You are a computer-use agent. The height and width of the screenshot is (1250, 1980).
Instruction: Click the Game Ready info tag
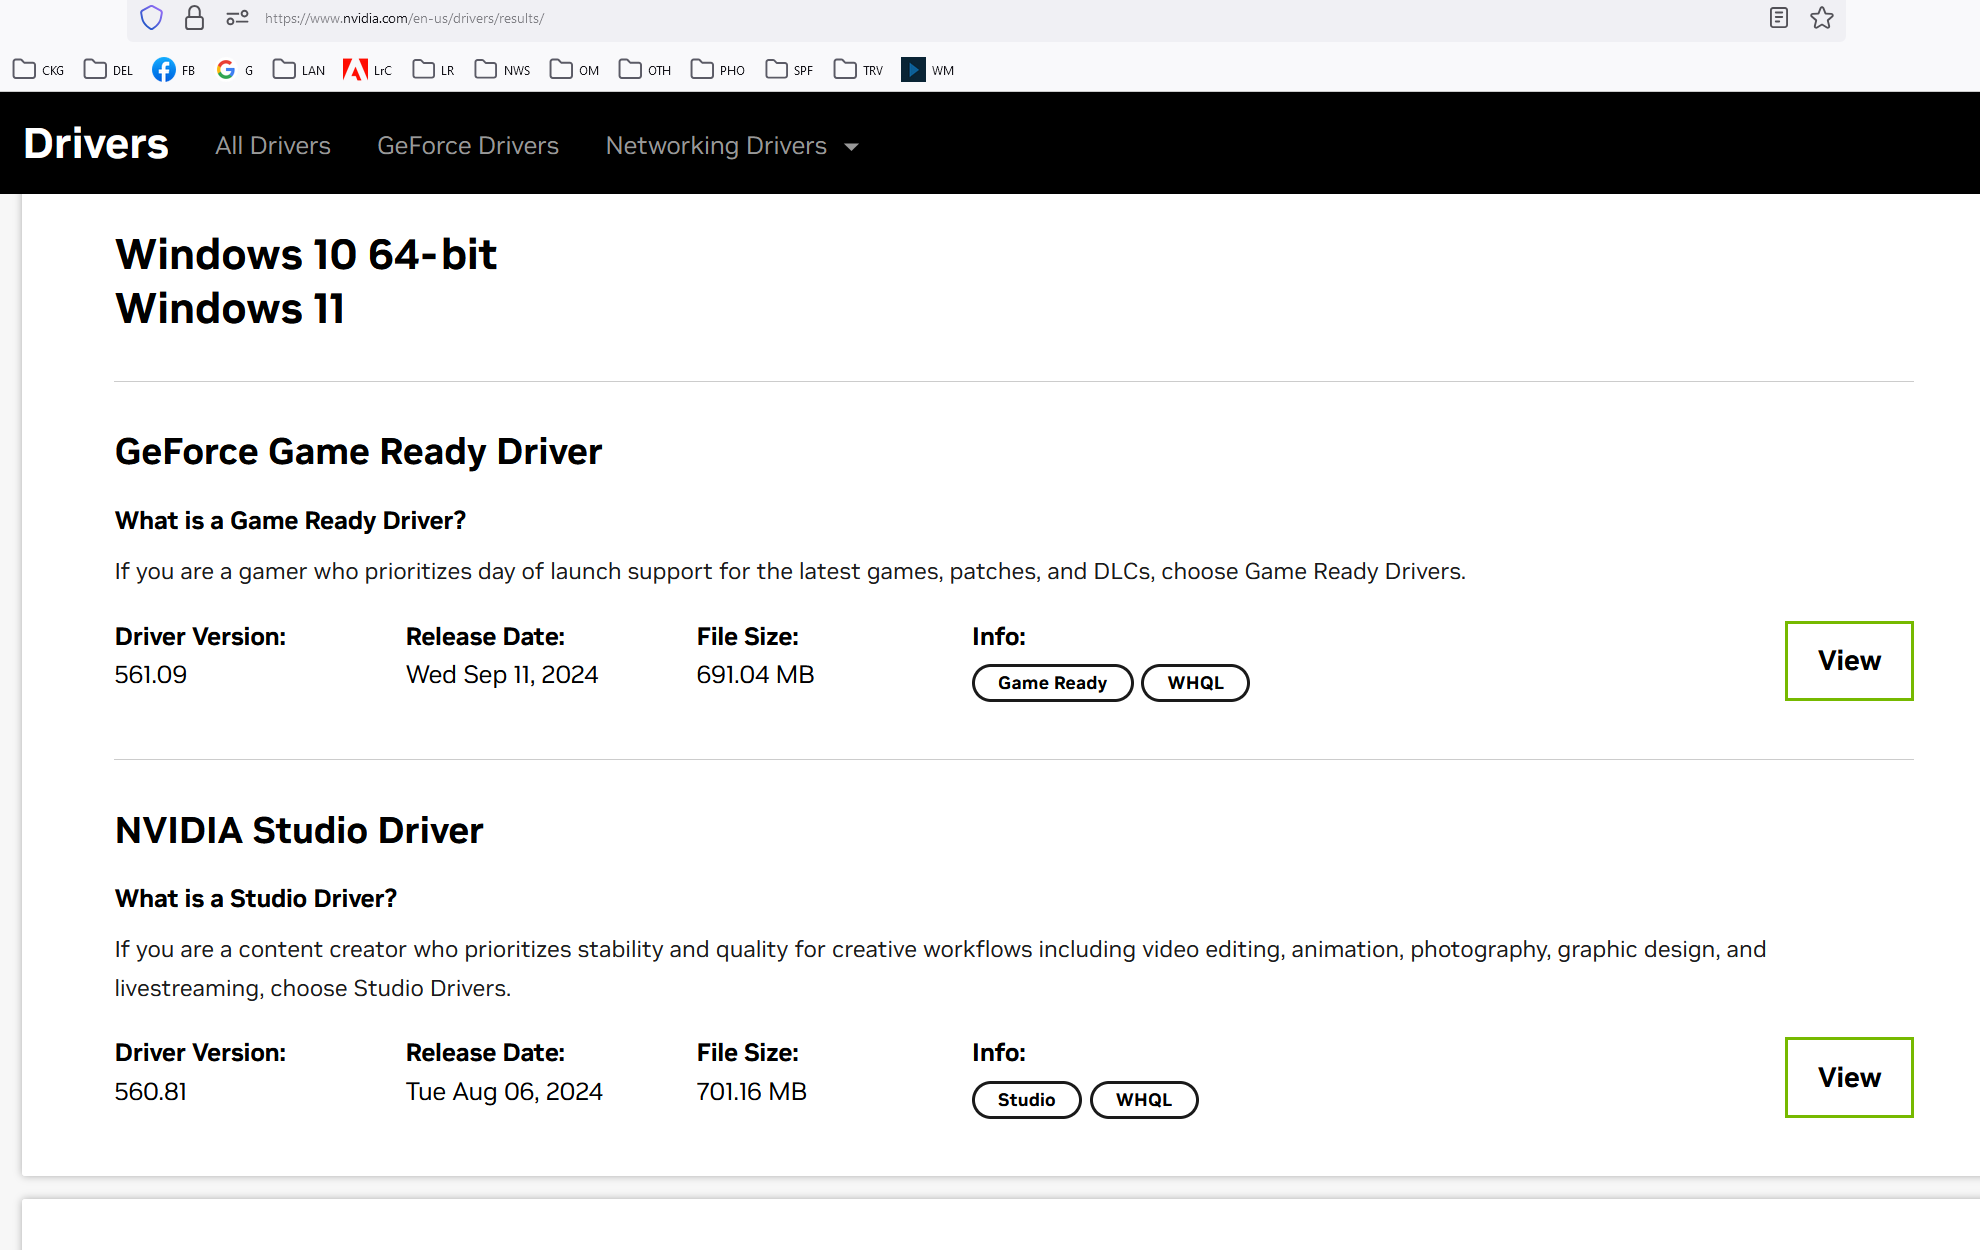tap(1052, 683)
